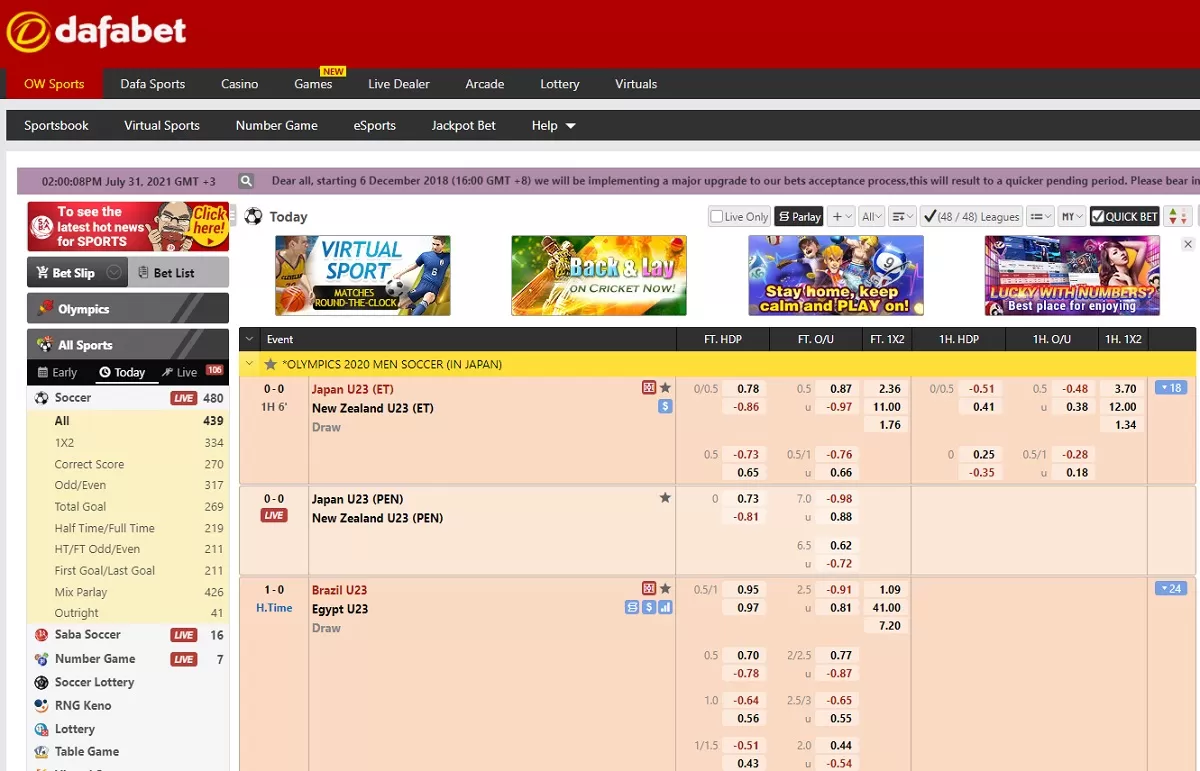Image resolution: width=1200 pixels, height=771 pixels.
Task: Click the Saba Soccer sidebar icon
Action: [41, 635]
